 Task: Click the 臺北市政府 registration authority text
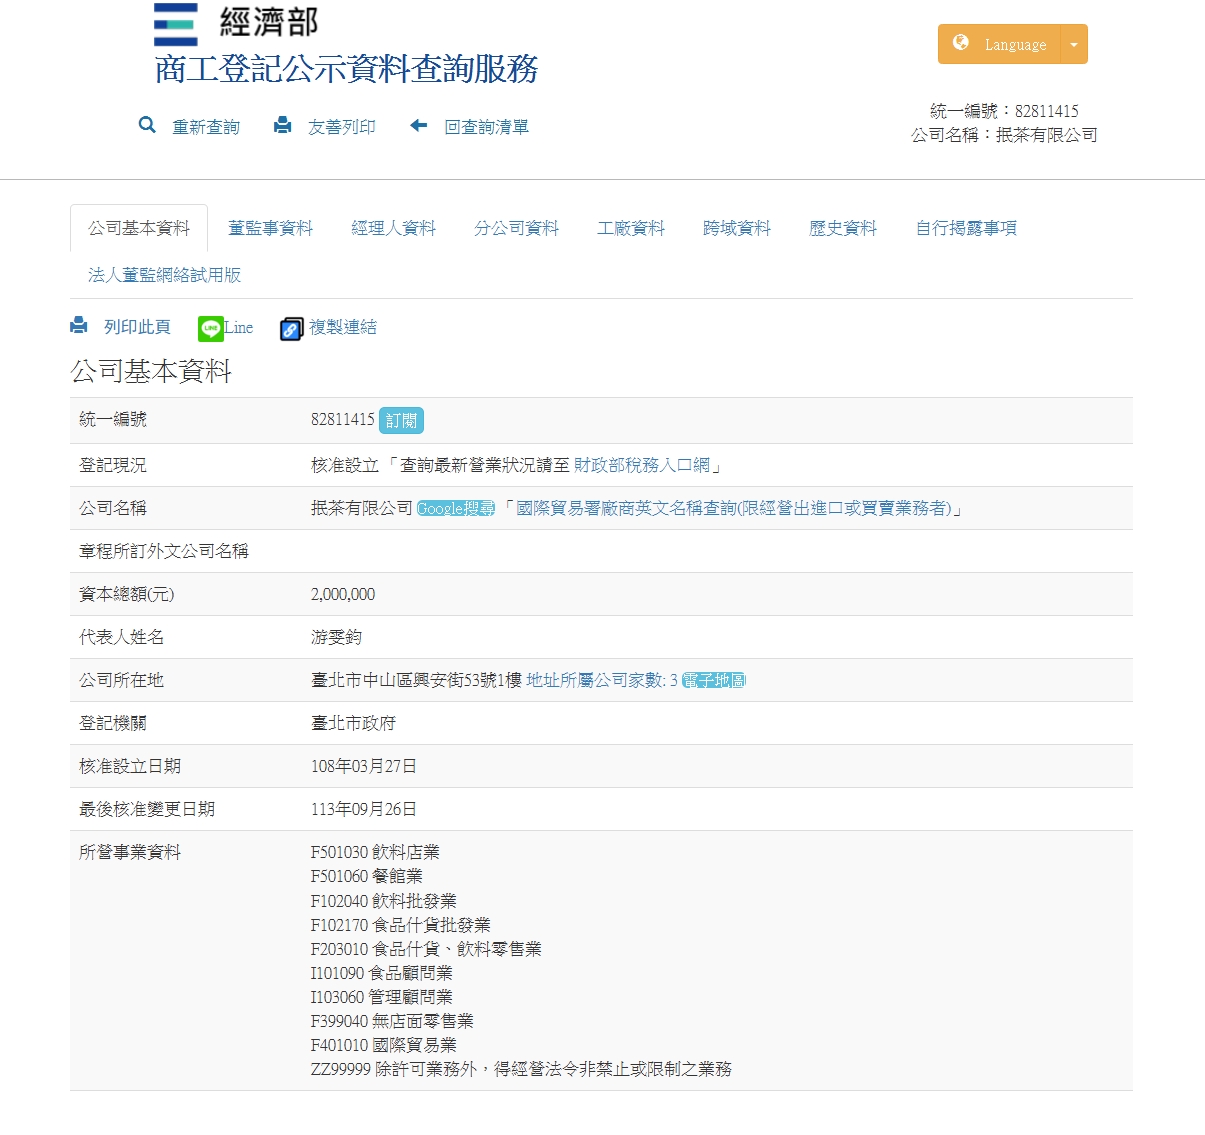[353, 723]
